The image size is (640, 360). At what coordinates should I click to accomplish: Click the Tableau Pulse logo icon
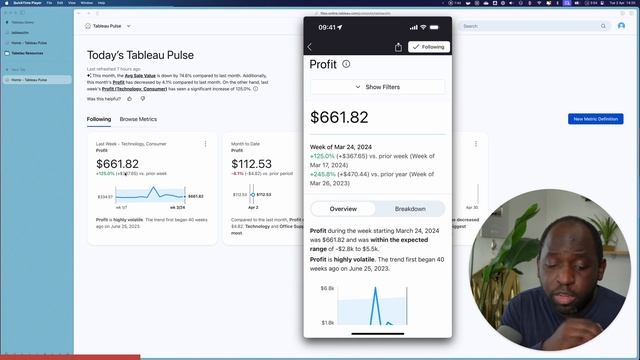pos(88,26)
